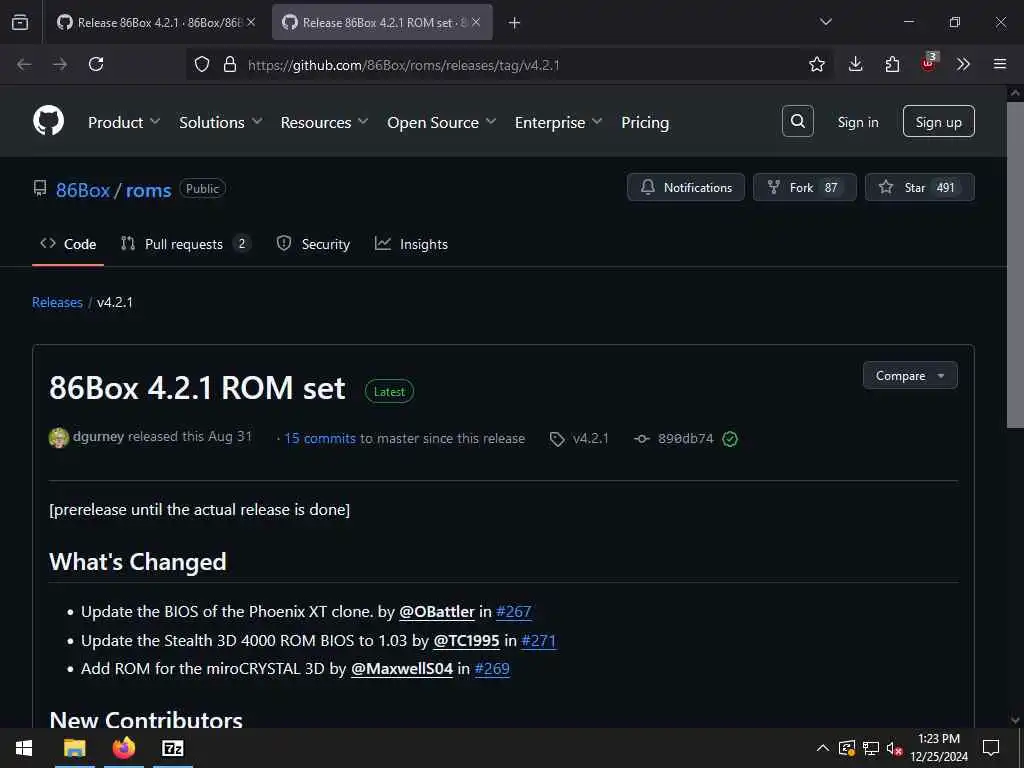
Task: Click the verified commit green checkmark
Action: point(730,439)
